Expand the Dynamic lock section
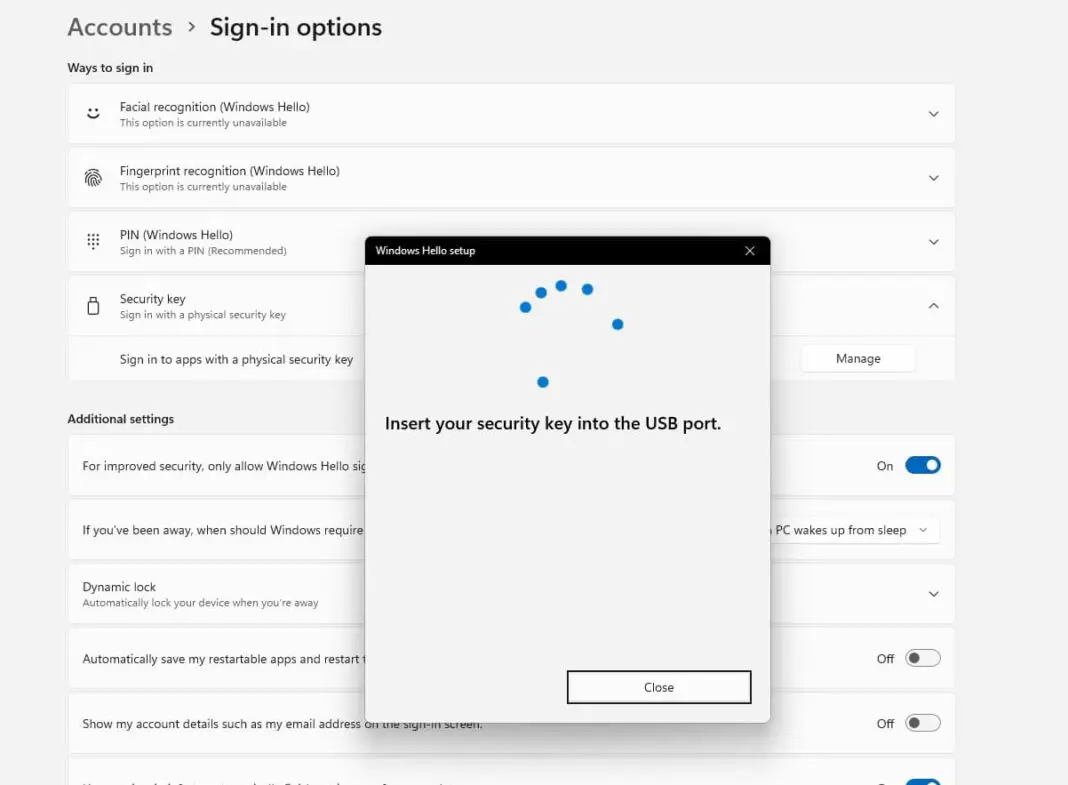 (933, 593)
